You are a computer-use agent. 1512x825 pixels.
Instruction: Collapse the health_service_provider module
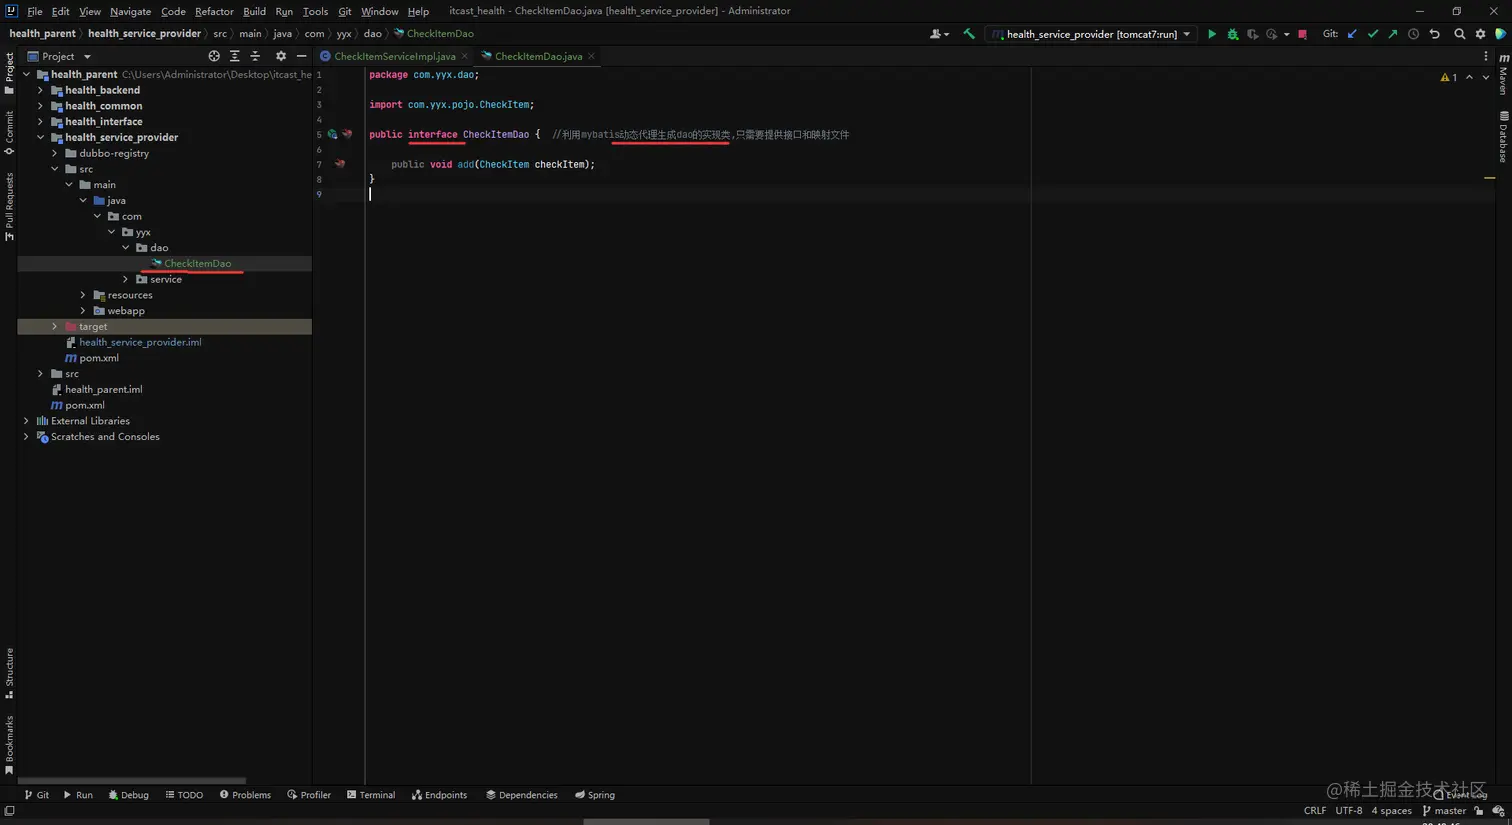41,137
